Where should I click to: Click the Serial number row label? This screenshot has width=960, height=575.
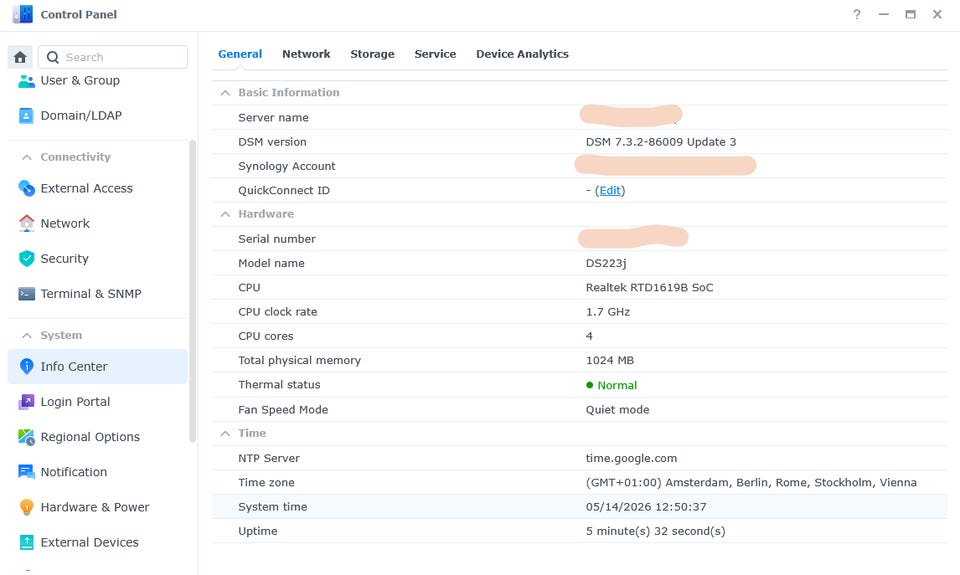(x=277, y=239)
